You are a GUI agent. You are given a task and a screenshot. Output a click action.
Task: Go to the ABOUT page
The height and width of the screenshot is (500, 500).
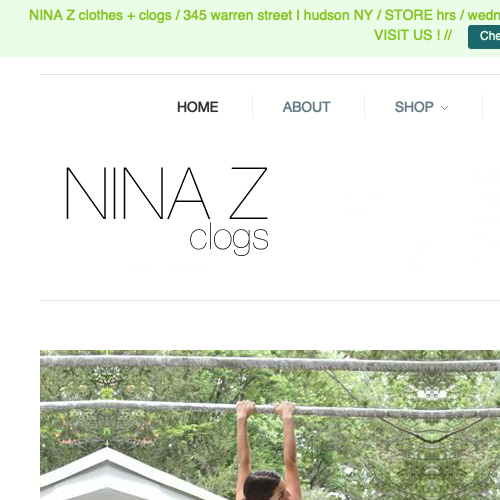pos(306,107)
